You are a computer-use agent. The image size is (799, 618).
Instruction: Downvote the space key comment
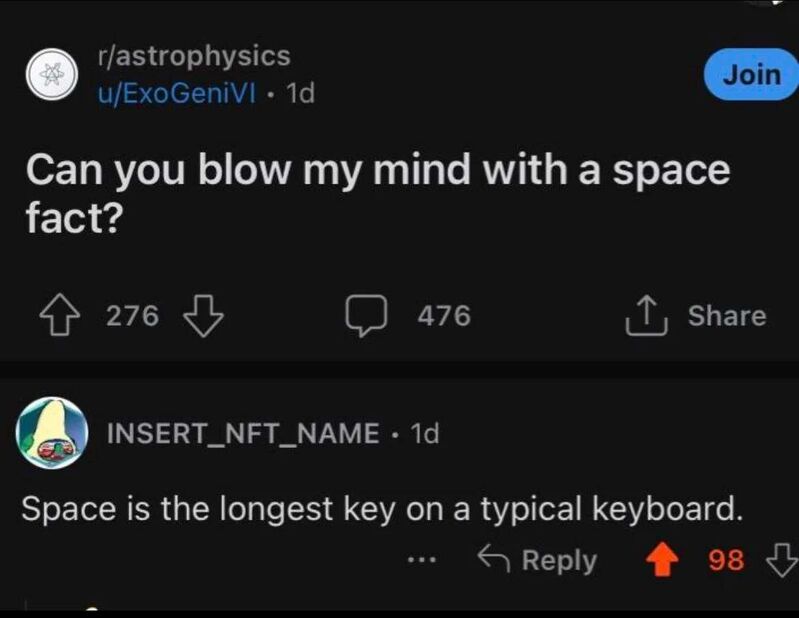click(x=782, y=559)
